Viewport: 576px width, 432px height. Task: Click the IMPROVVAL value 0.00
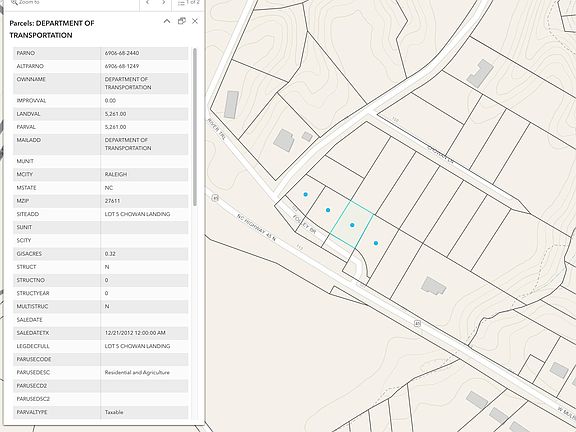click(110, 100)
